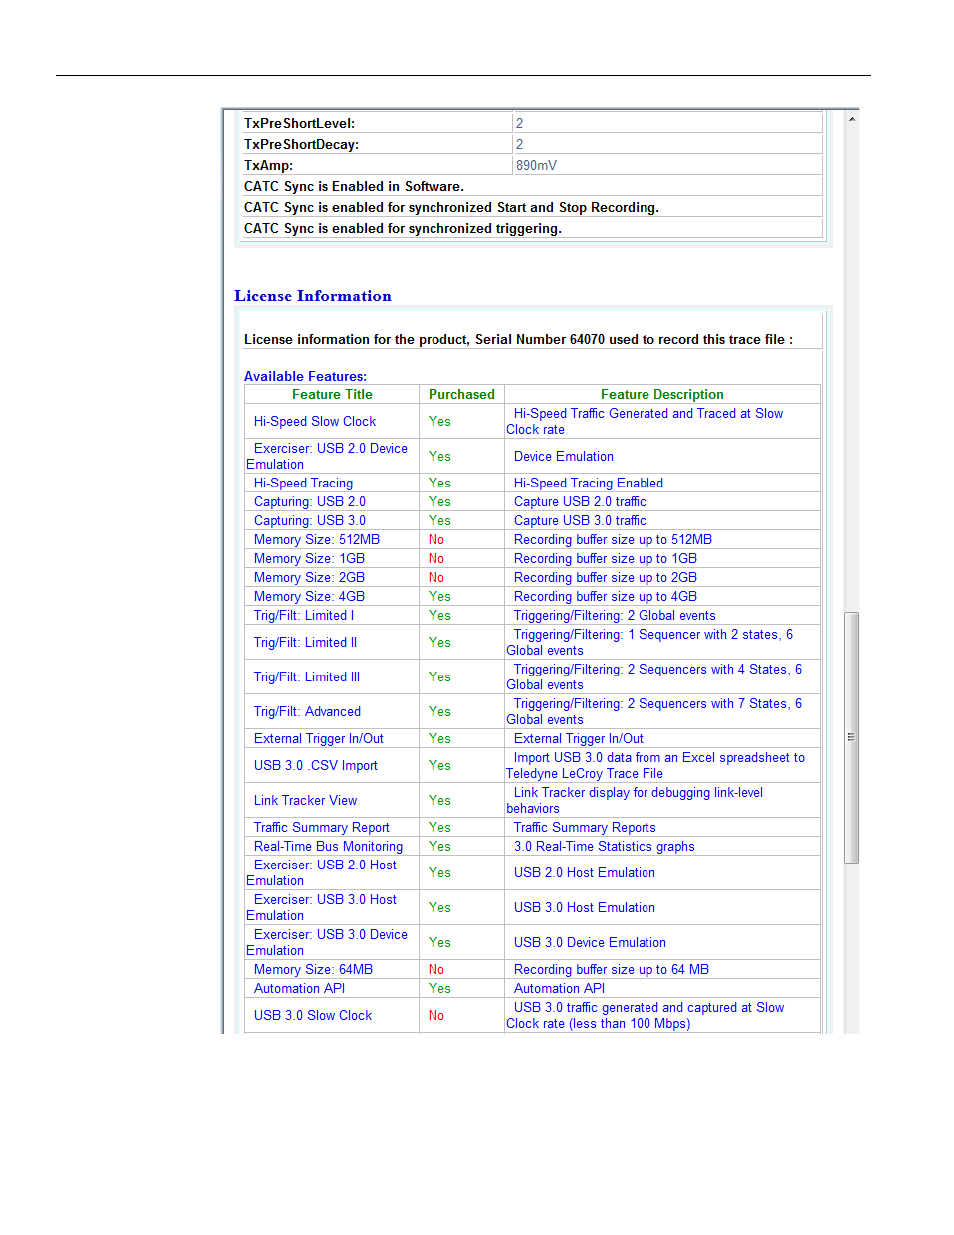954x1235 pixels.
Task: Click the Import USB 3.0 data description
Action: [x=655, y=766]
